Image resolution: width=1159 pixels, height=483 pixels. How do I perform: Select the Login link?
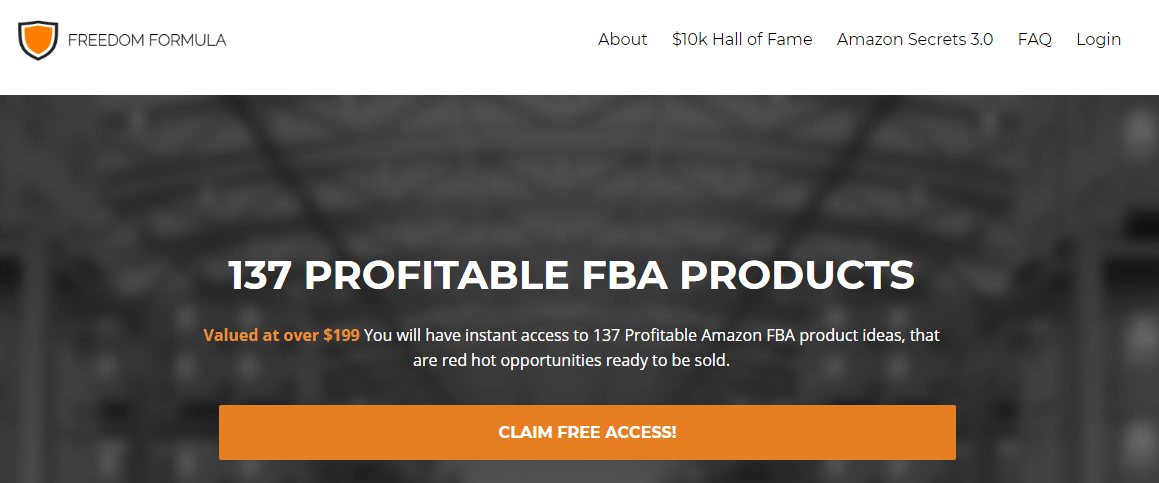[1098, 40]
